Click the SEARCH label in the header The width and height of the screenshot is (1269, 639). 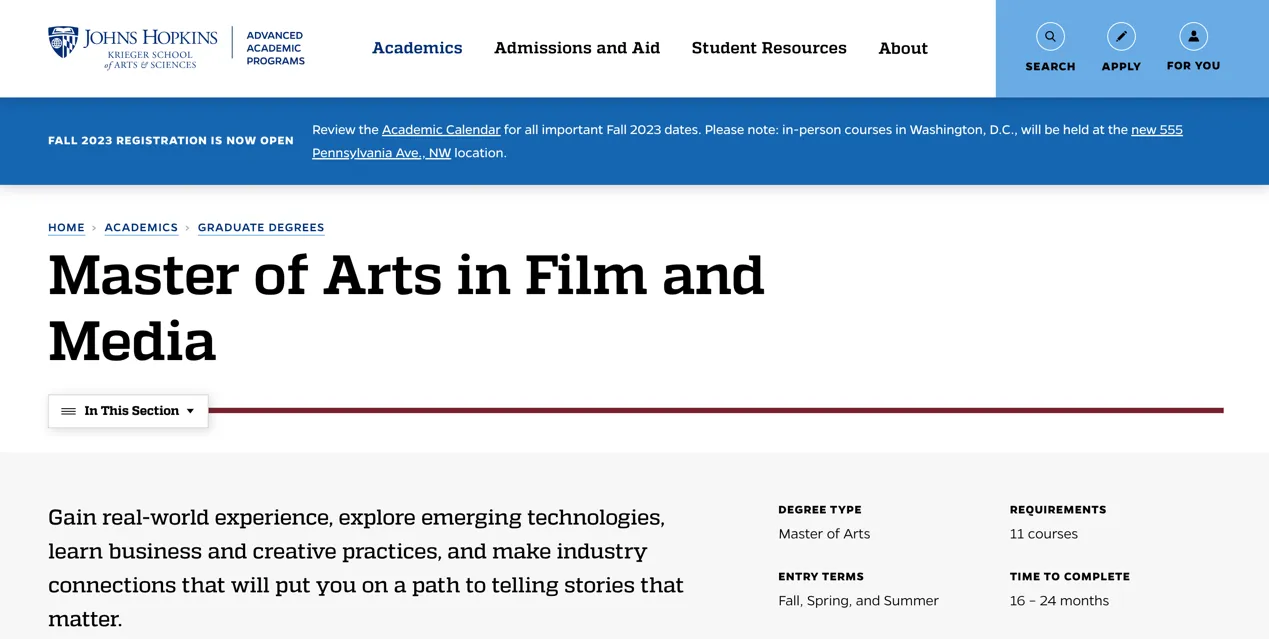pyautogui.click(x=1050, y=67)
